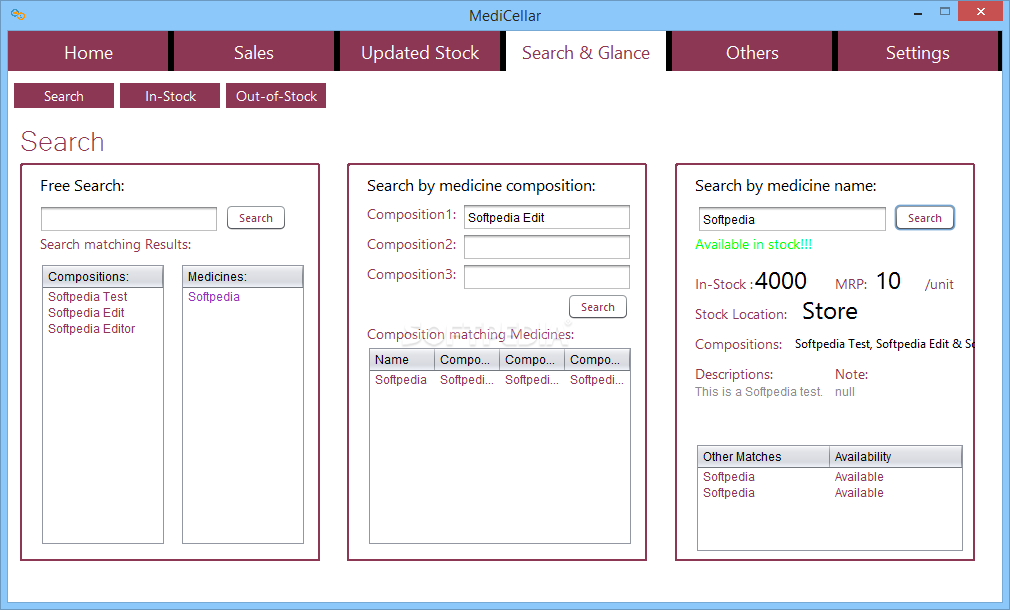The image size is (1010, 610).
Task: Click the Composition3 input field
Action: 547,277
